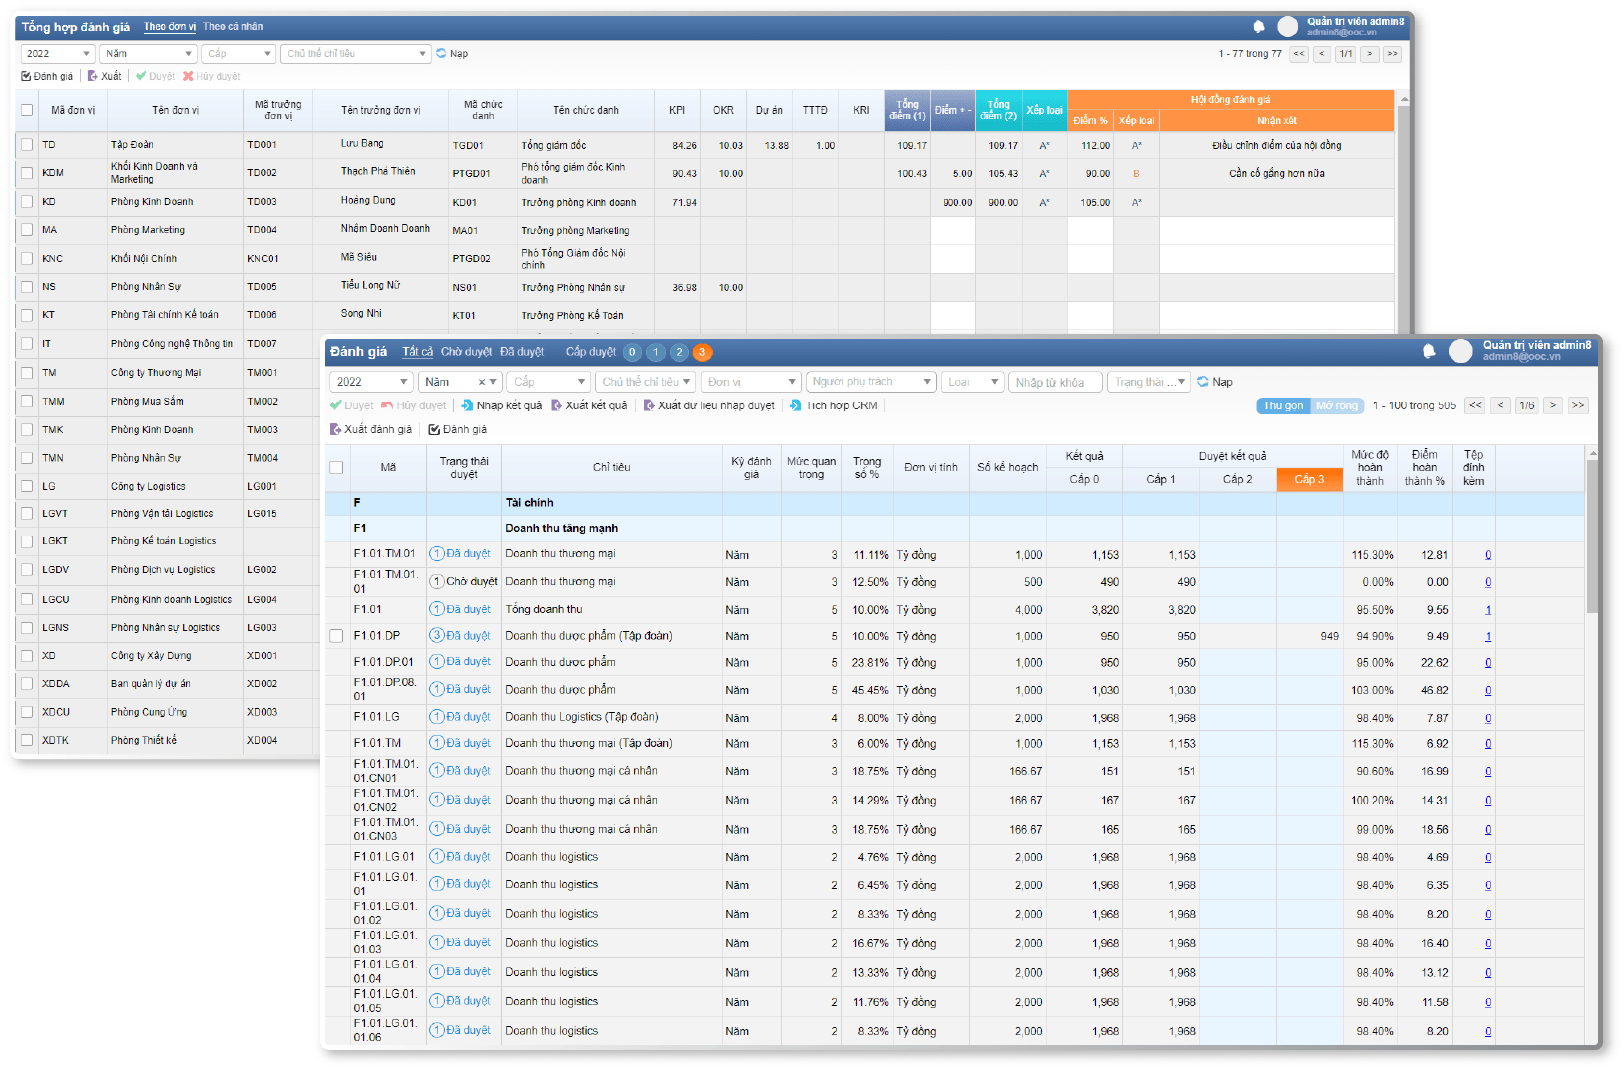Click the level 3 status circle on row F1.01.DP
This screenshot has width=1624, height=1071.
coord(437,636)
